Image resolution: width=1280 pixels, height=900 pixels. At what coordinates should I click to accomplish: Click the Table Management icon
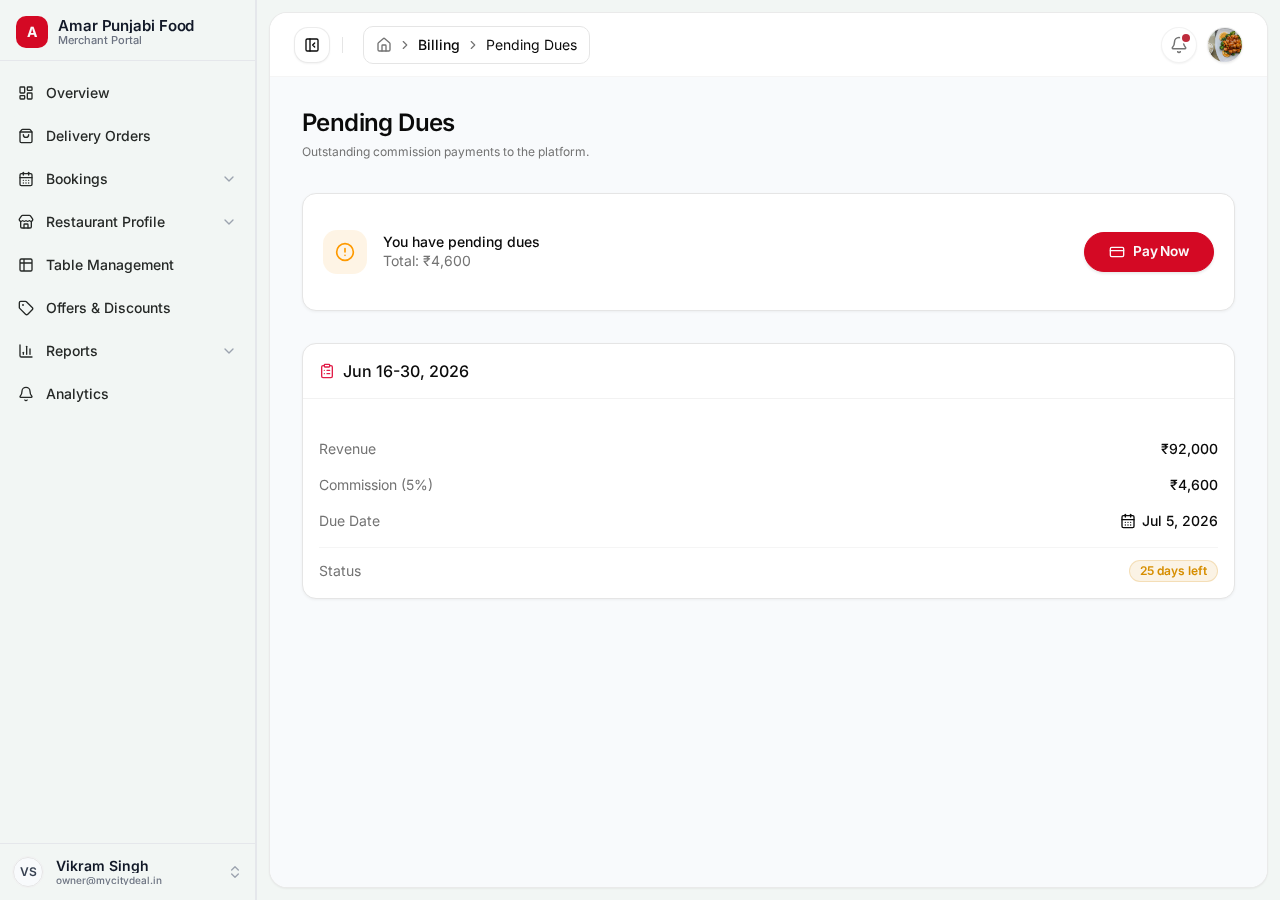(26, 265)
